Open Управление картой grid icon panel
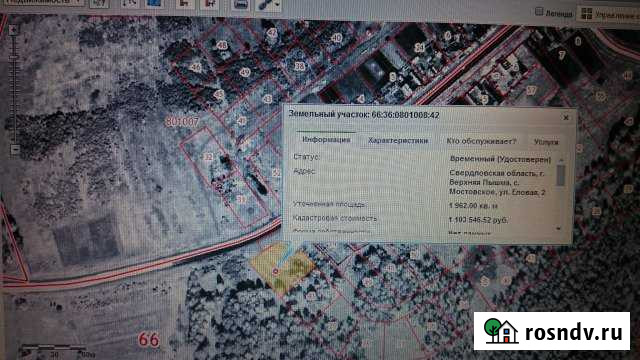The image size is (640, 360). (587, 14)
